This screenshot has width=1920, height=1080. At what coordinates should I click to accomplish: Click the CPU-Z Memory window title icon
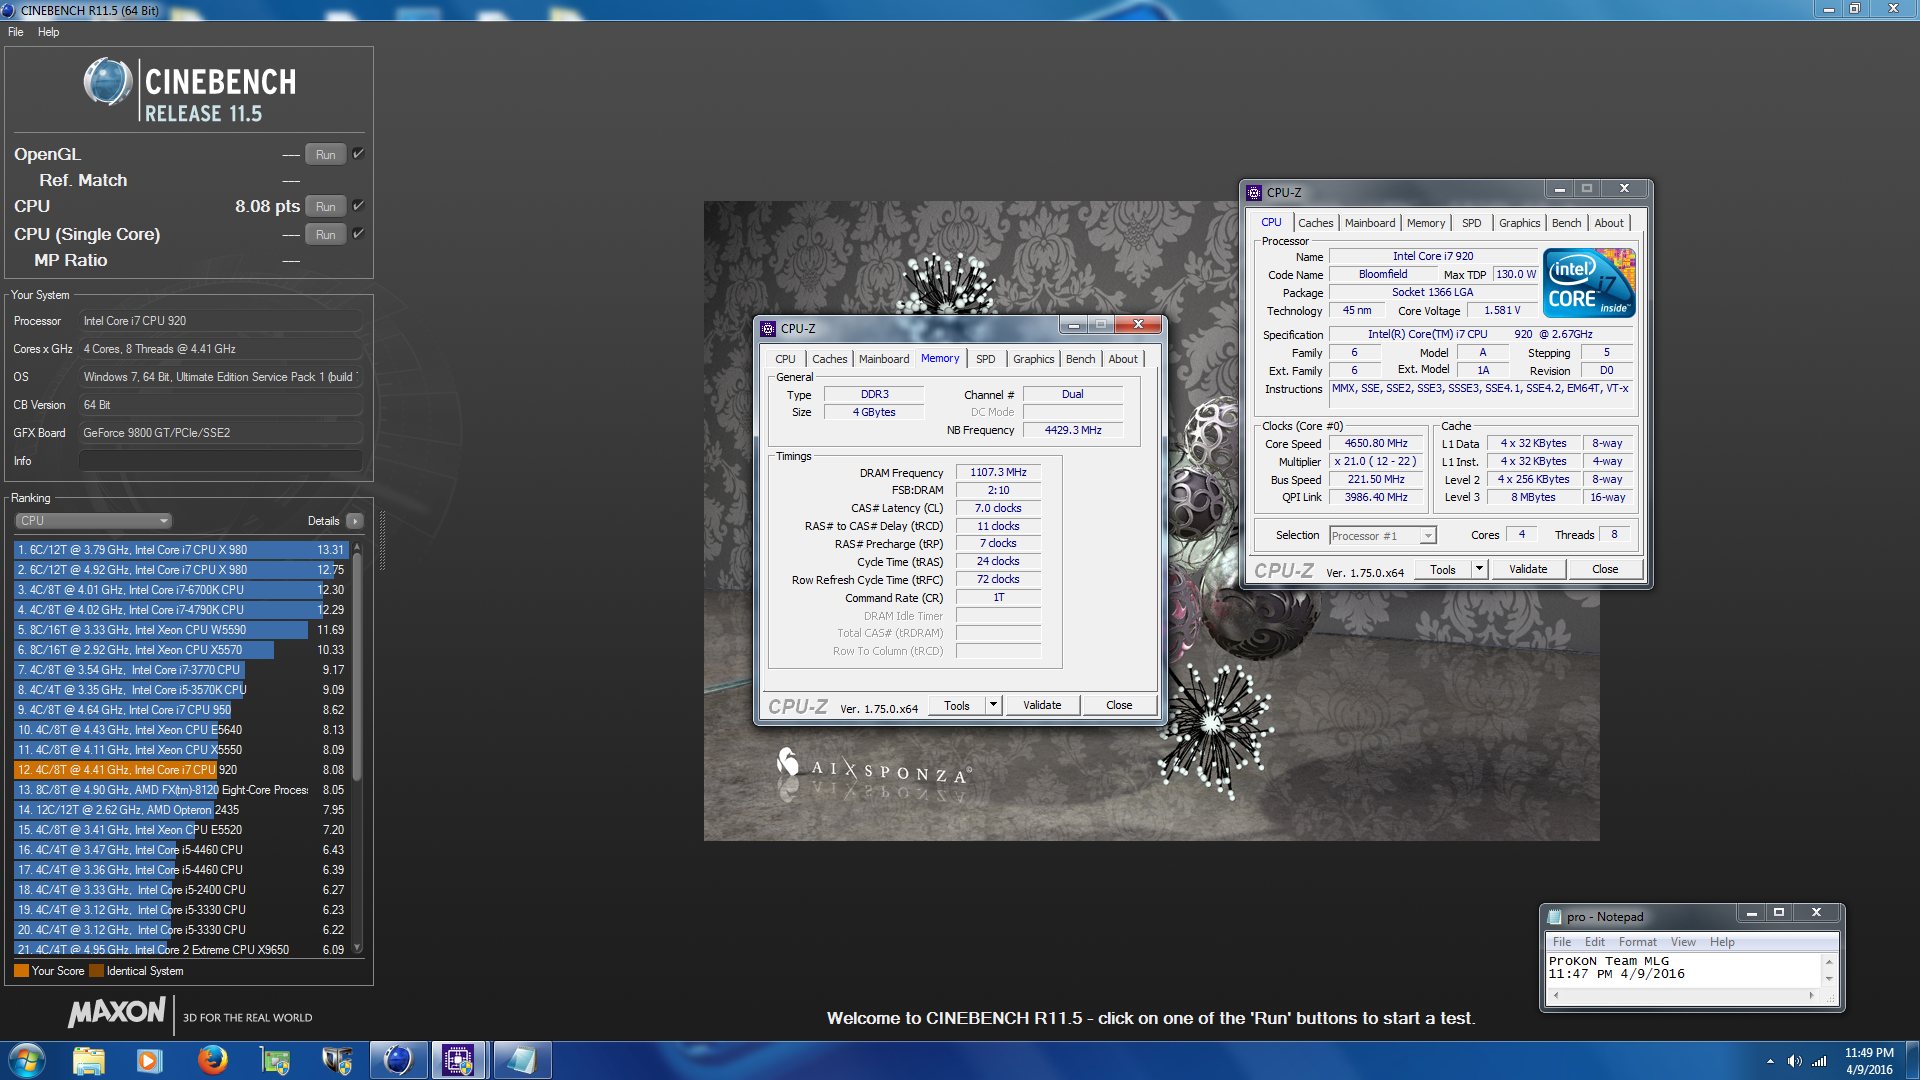tap(768, 328)
